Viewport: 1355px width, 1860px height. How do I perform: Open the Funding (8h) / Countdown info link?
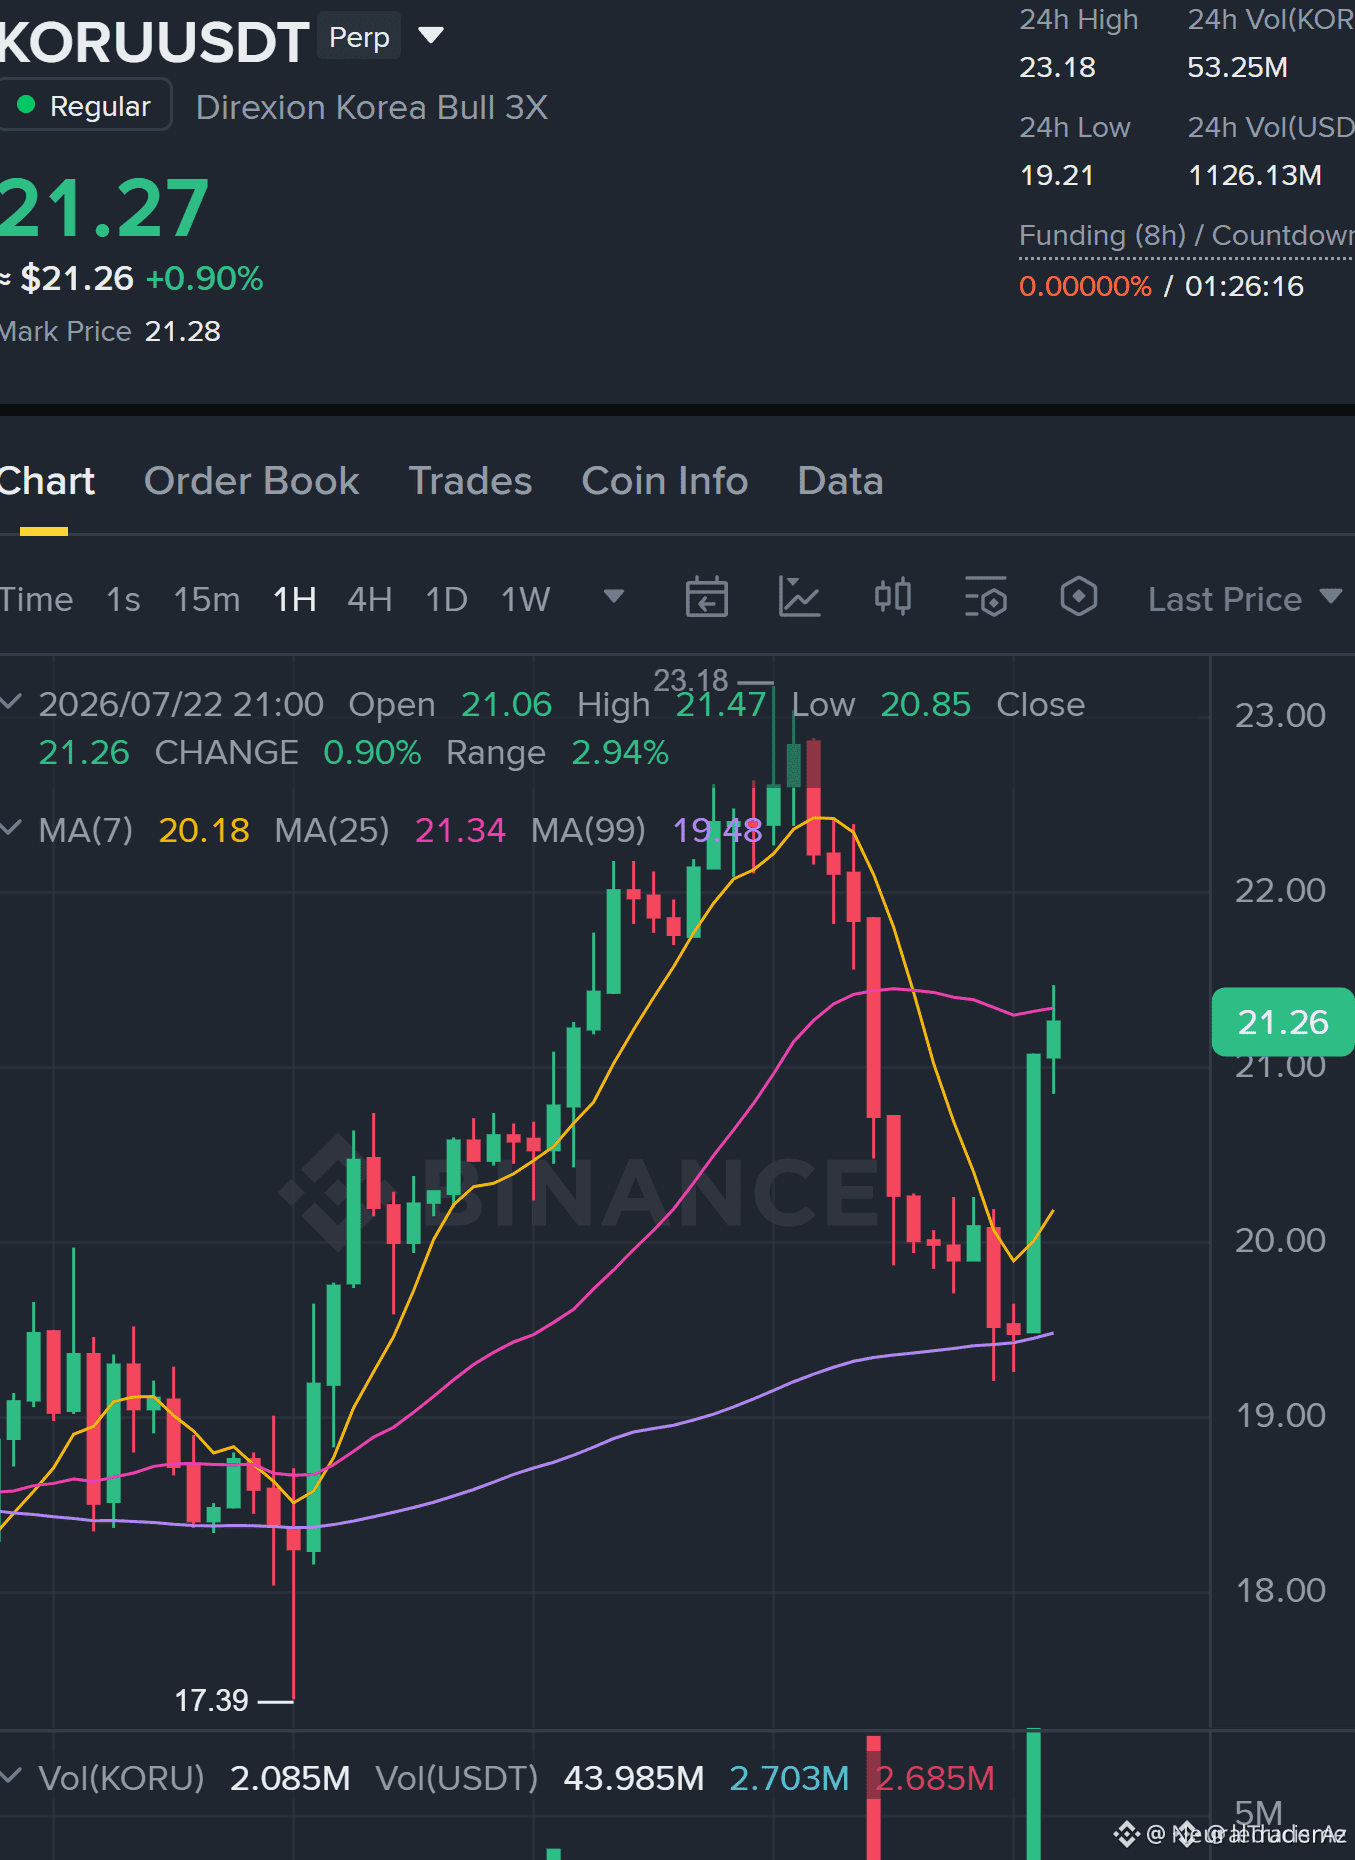tap(1186, 236)
